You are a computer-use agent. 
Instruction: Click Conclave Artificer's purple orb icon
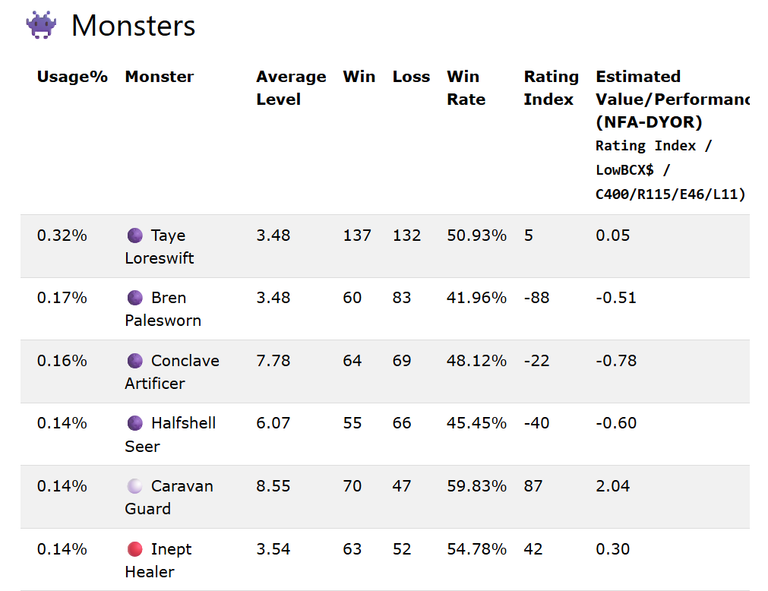[135, 361]
